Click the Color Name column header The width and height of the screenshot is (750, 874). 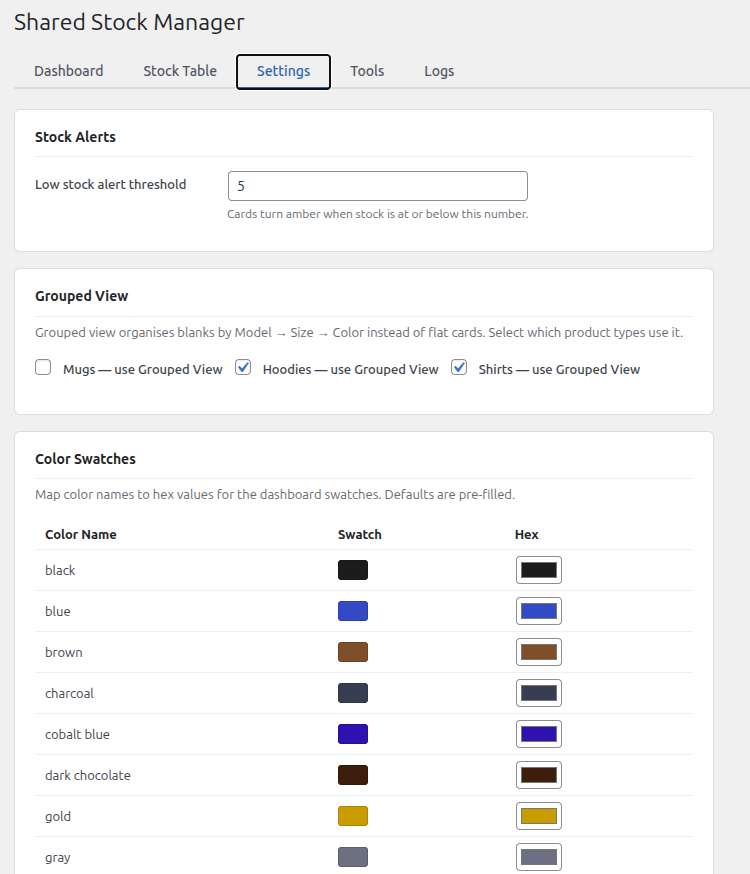80,534
